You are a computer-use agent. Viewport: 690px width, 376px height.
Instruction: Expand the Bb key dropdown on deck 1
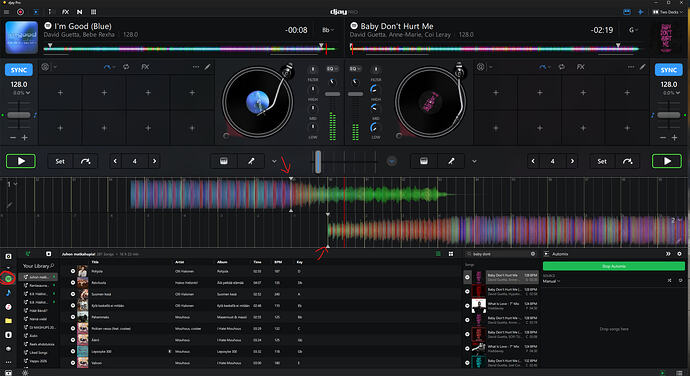[327, 30]
